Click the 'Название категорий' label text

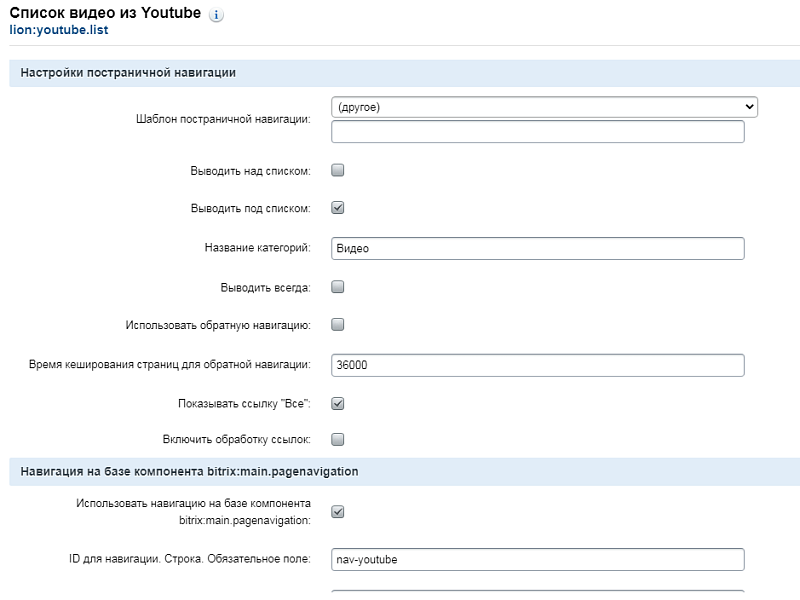tap(257, 248)
